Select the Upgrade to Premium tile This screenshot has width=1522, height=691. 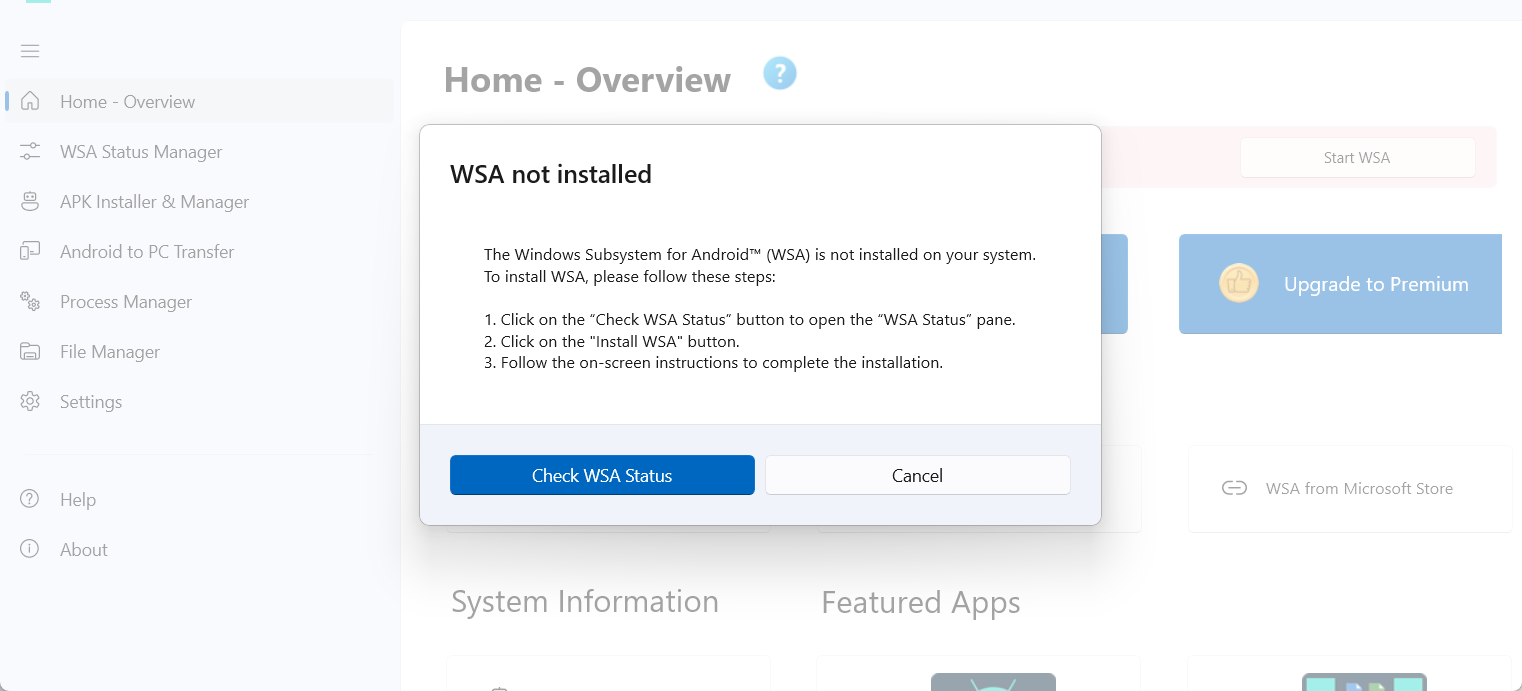point(1340,284)
